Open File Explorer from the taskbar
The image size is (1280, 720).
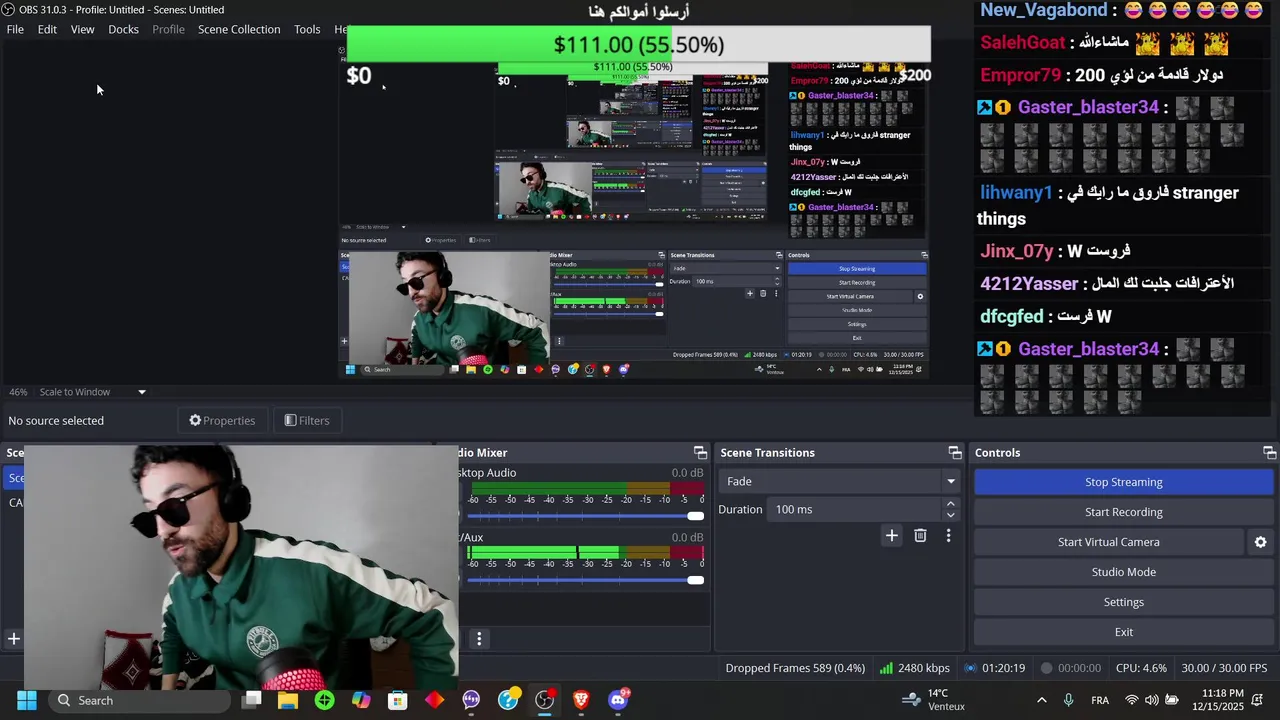click(288, 700)
